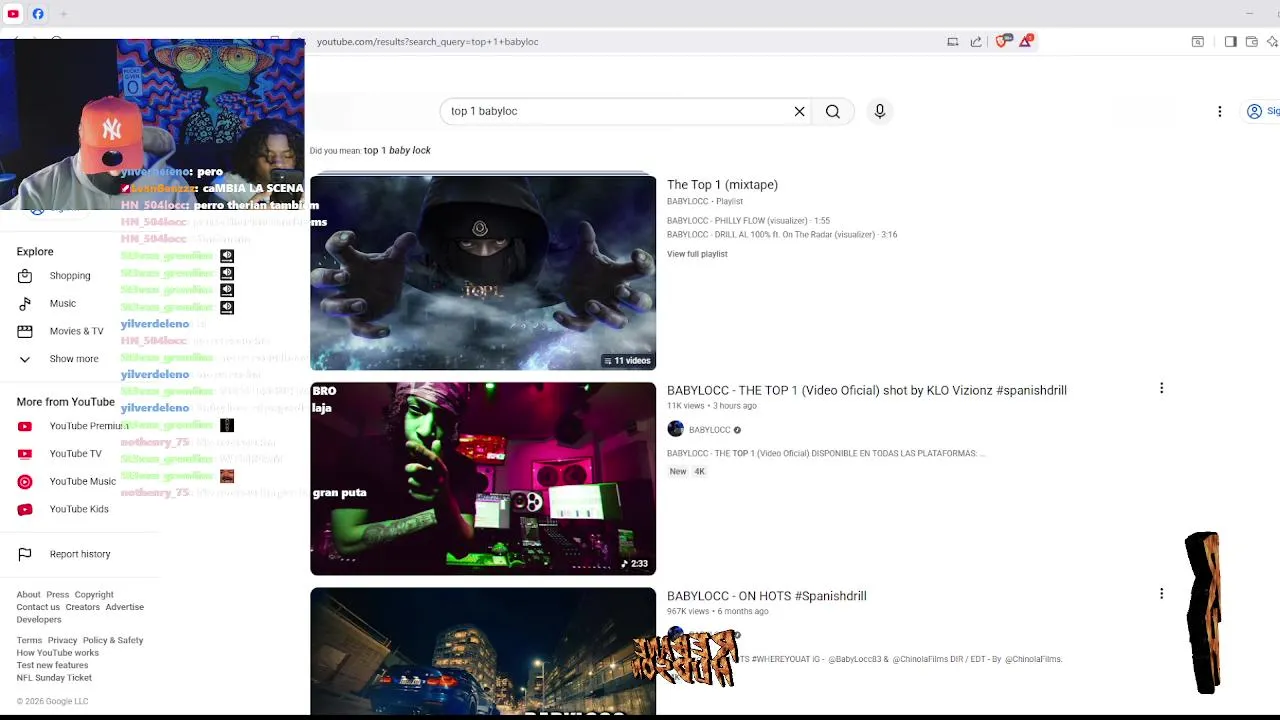Click the Report history flag icon
The width and height of the screenshot is (1280, 720).
point(25,554)
